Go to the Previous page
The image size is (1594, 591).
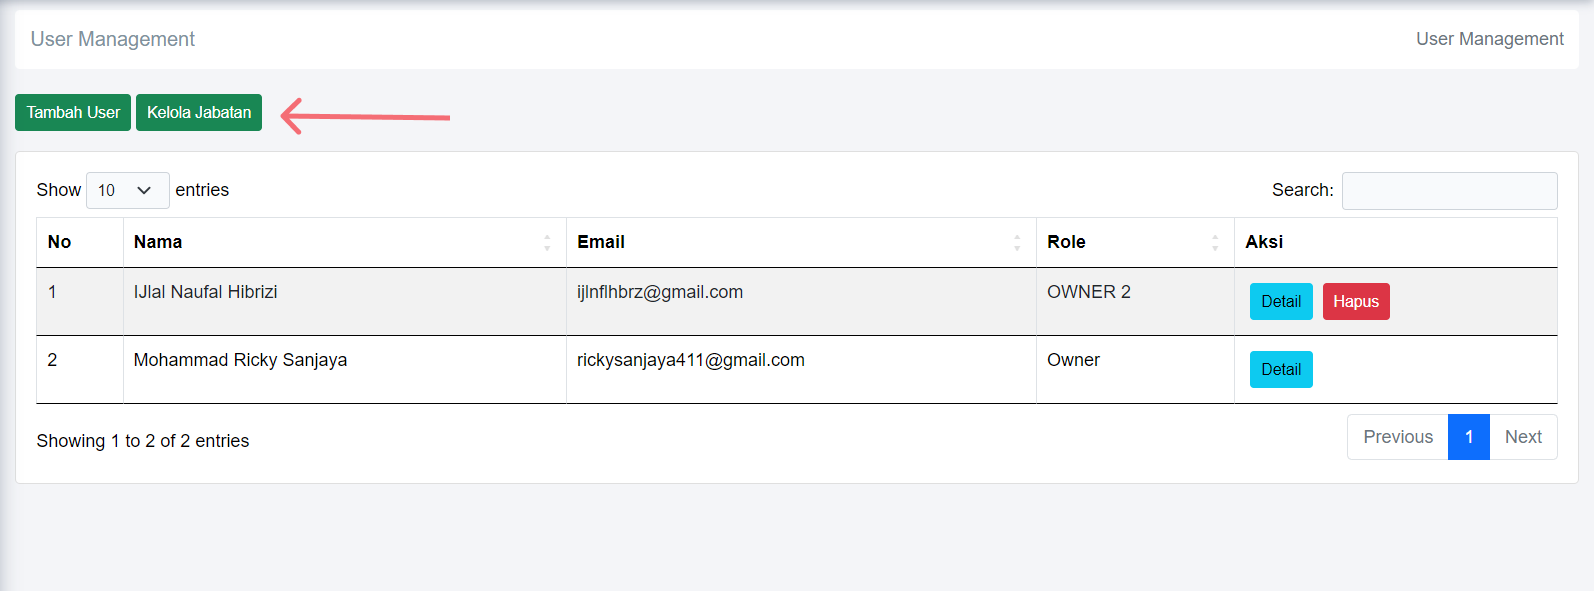click(x=1397, y=437)
